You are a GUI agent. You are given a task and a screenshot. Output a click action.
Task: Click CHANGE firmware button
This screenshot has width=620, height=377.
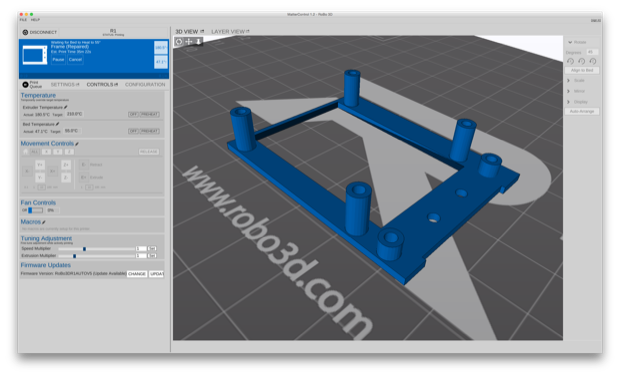pyautogui.click(x=137, y=274)
